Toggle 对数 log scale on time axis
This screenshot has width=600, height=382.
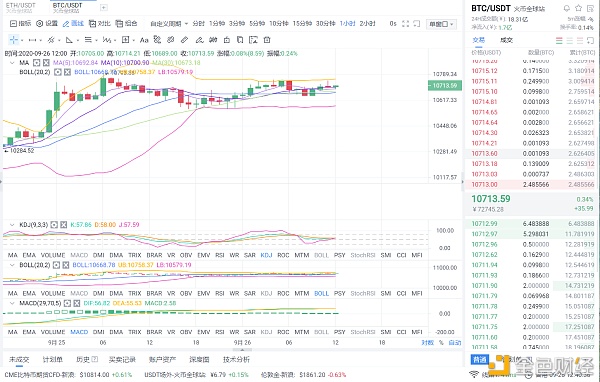click(427, 343)
